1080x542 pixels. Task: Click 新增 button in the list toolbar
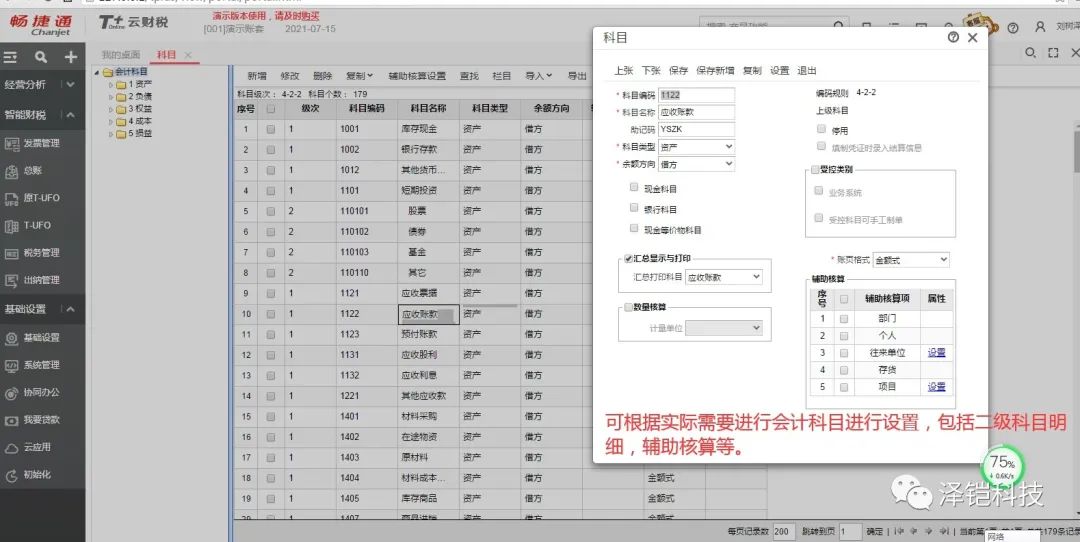coord(256,76)
